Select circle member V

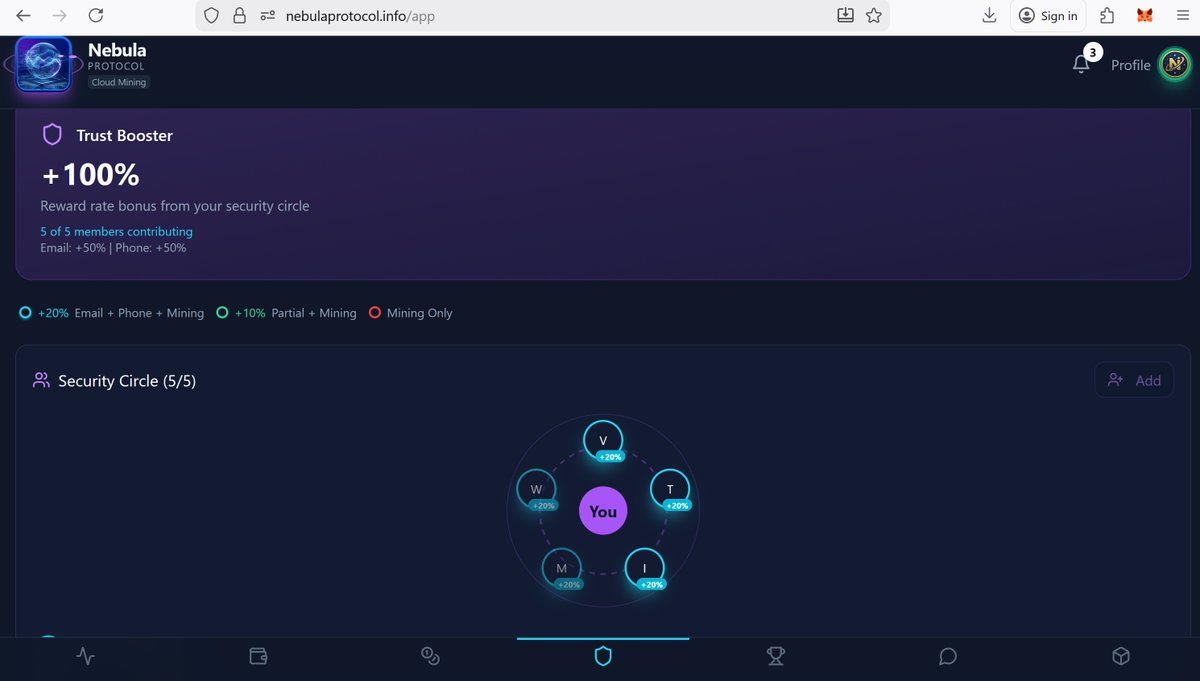point(603,440)
